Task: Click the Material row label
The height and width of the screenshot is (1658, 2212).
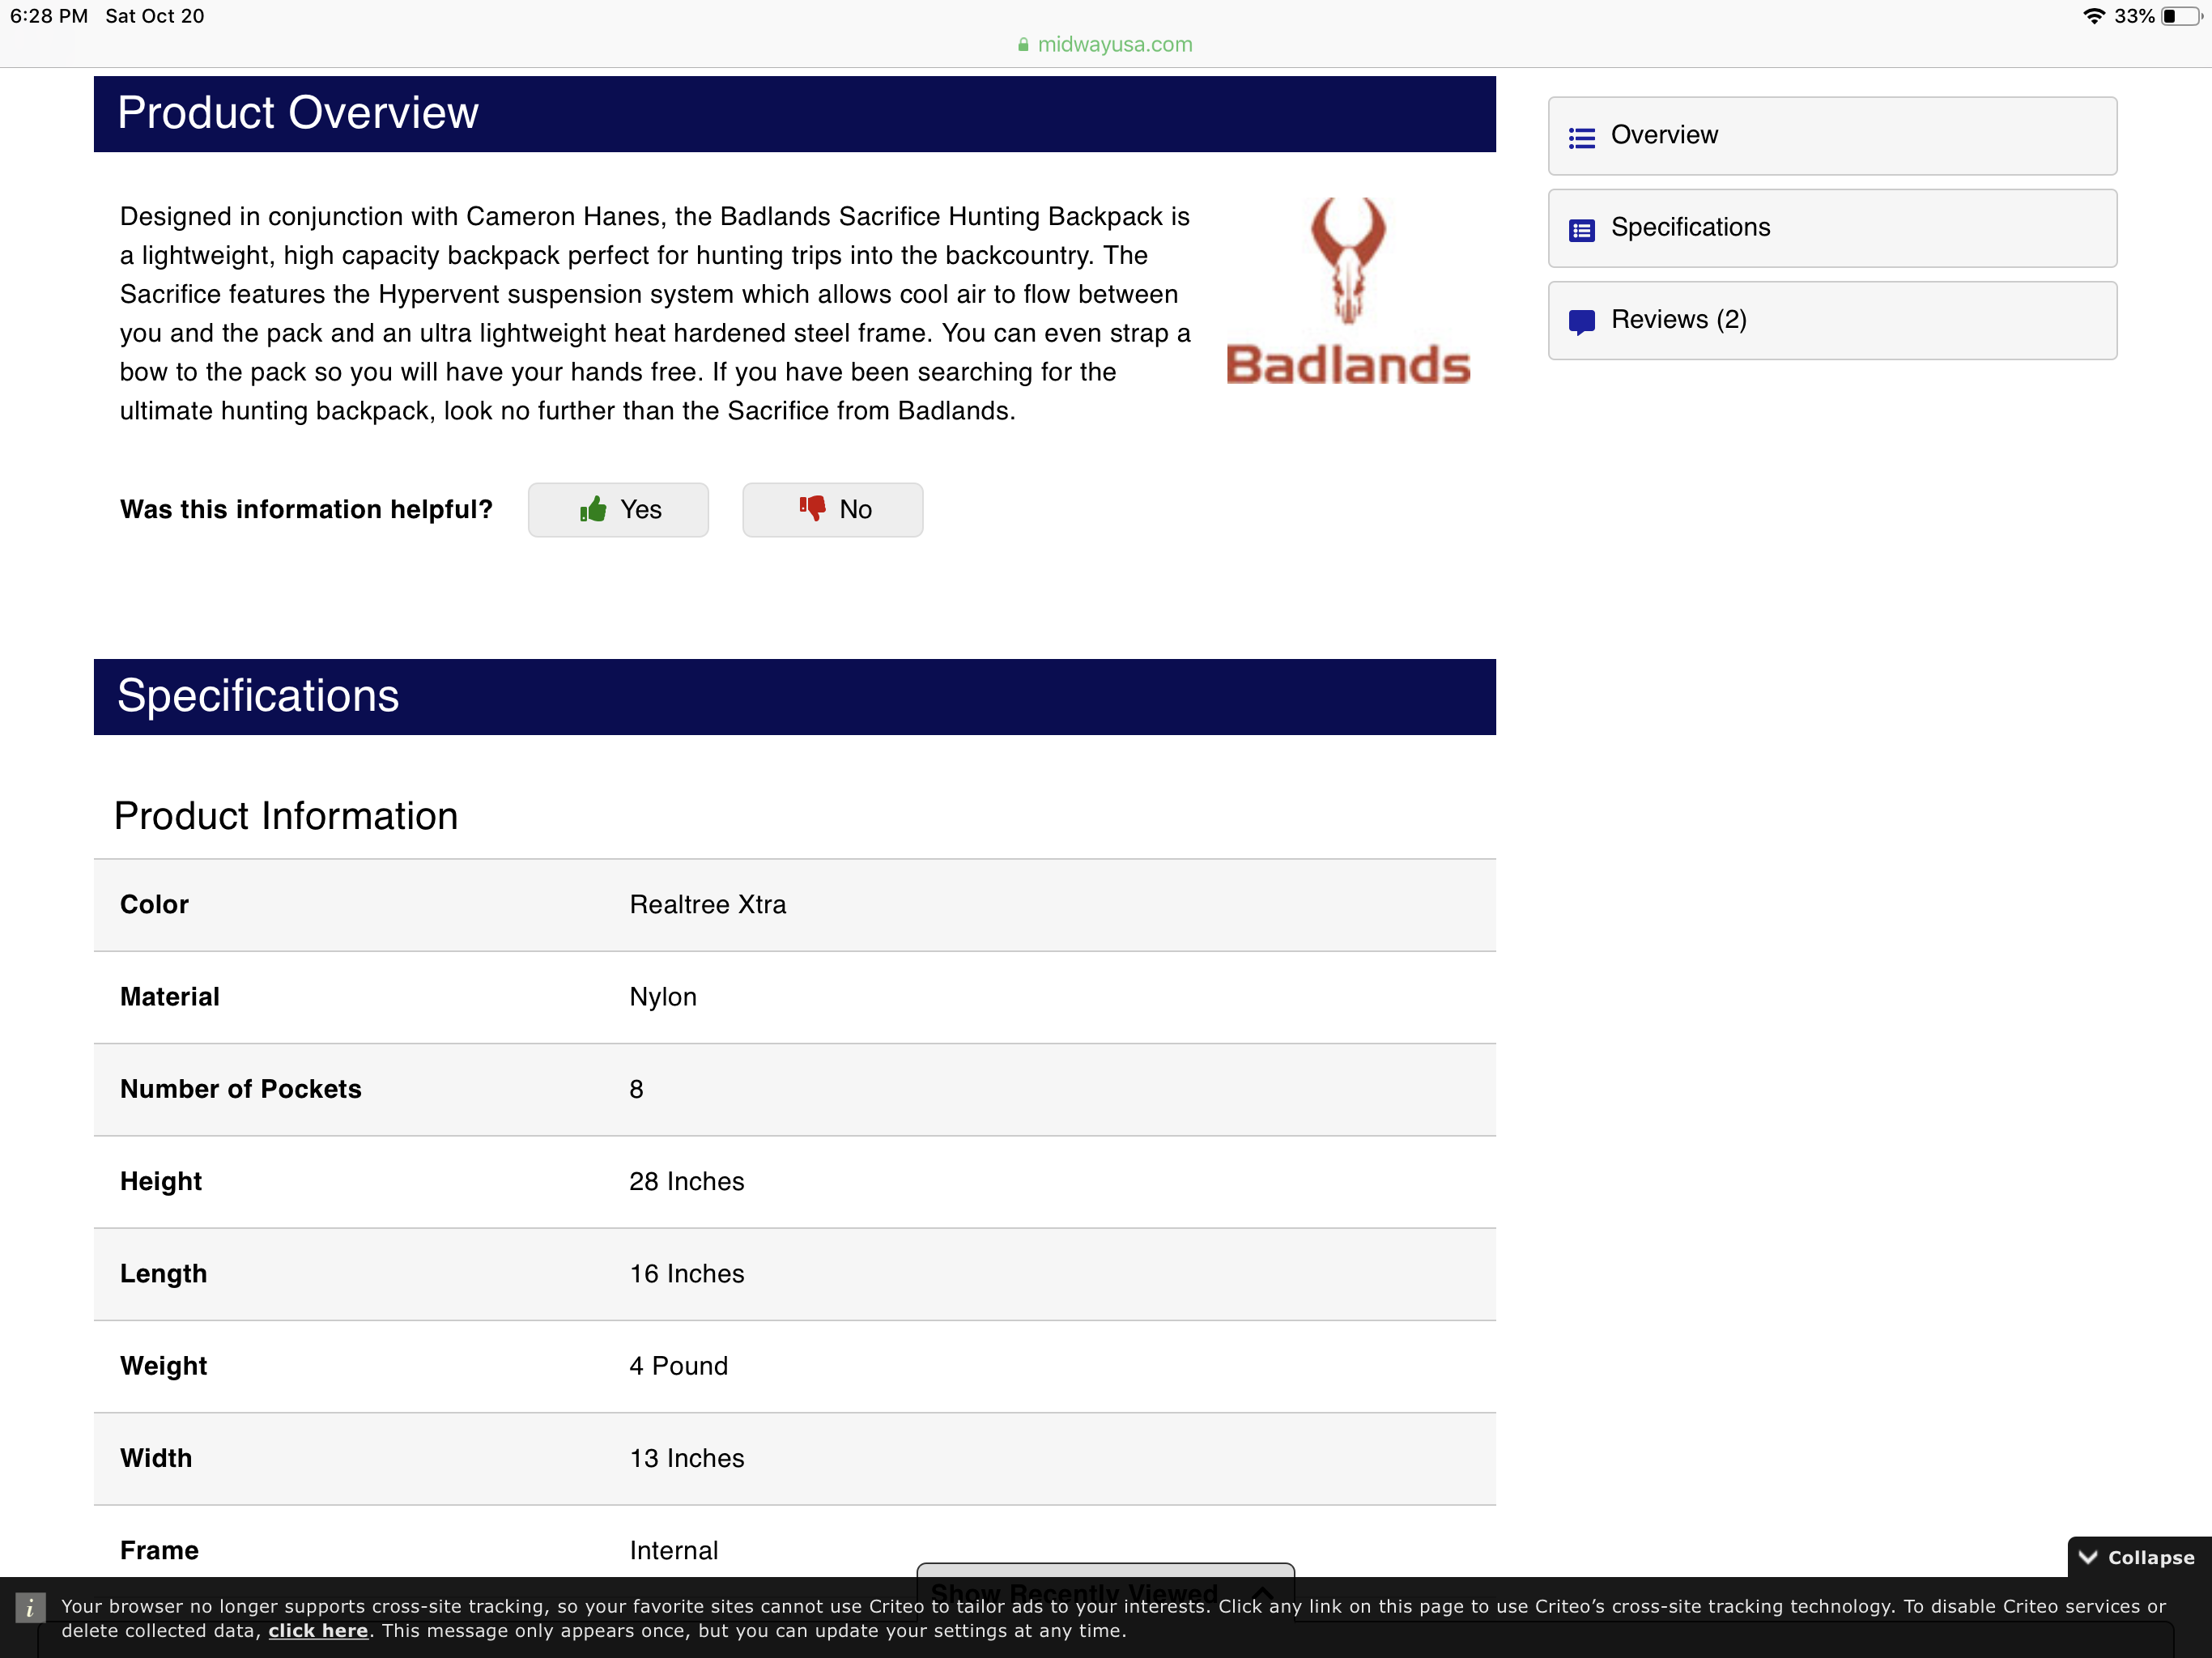Action: 169,997
